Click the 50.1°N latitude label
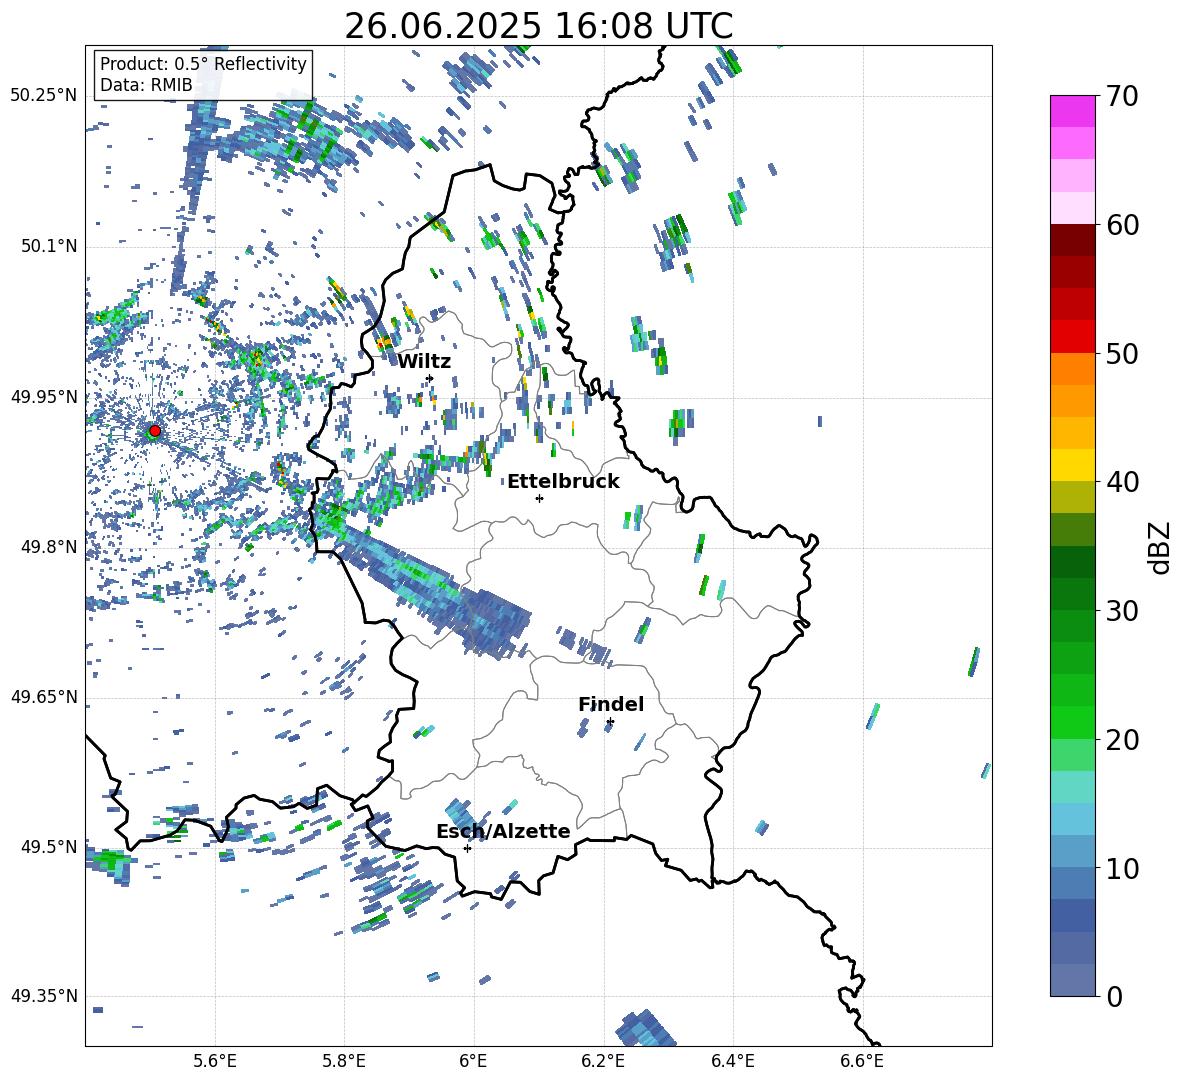The image size is (1184, 1081). (49, 246)
